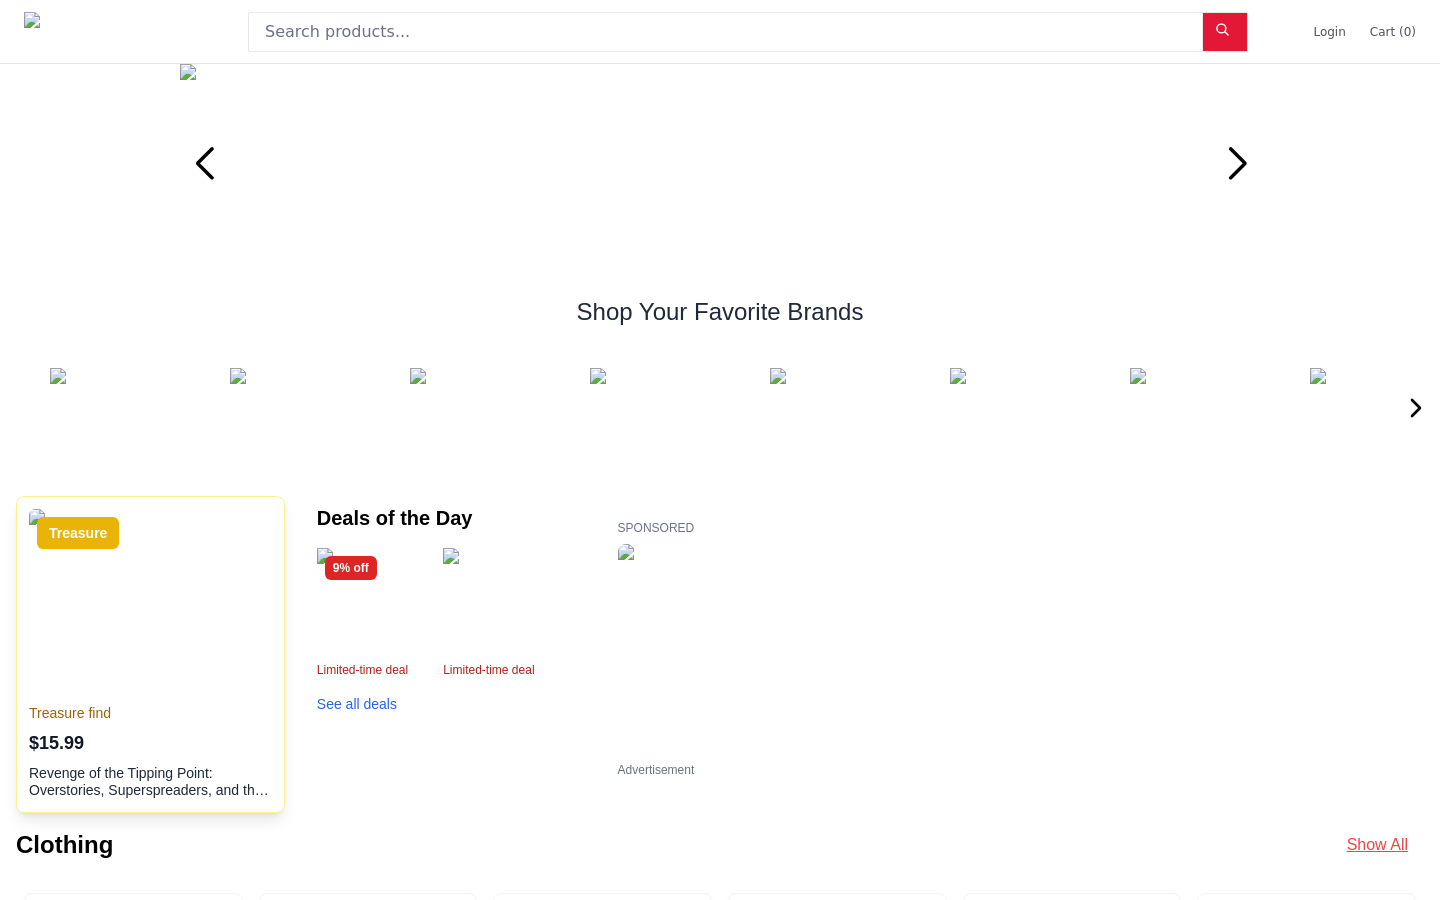
Task: Click the site logo in header
Action: tap(32, 20)
